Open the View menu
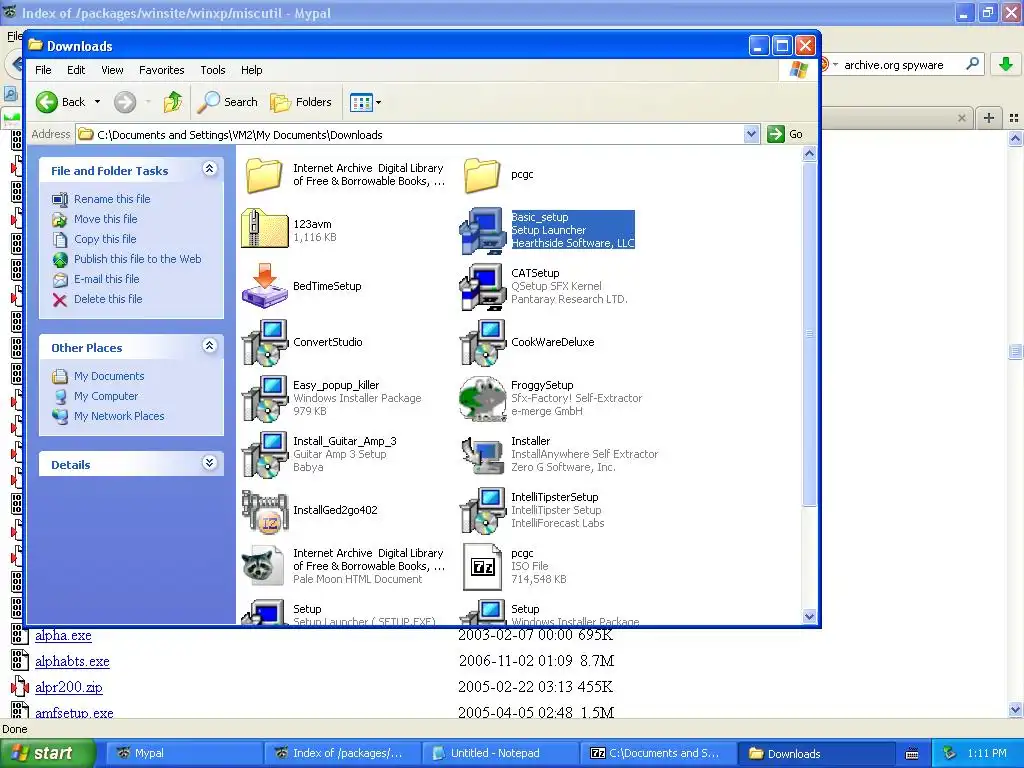 point(112,70)
